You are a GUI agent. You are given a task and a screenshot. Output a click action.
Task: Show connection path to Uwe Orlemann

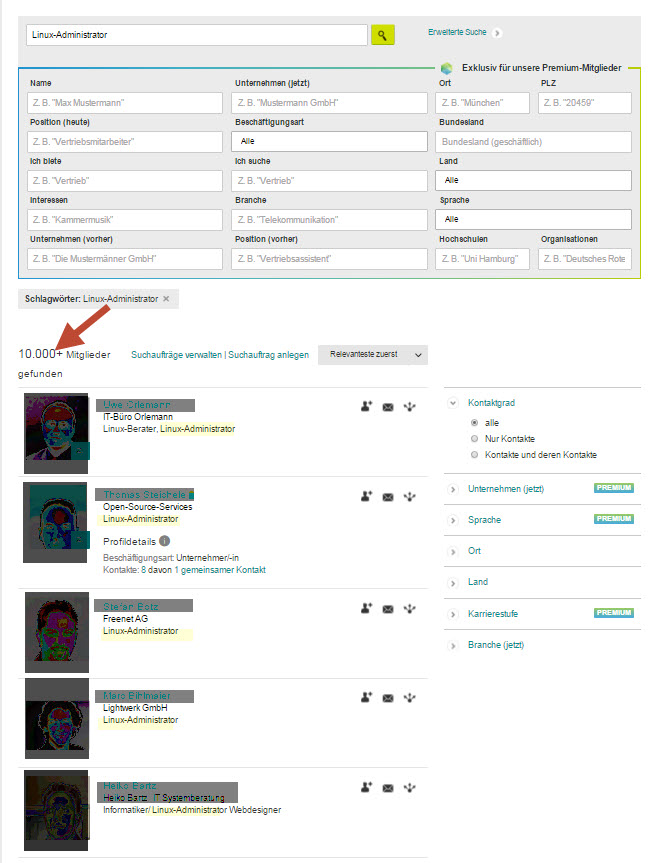(409, 407)
